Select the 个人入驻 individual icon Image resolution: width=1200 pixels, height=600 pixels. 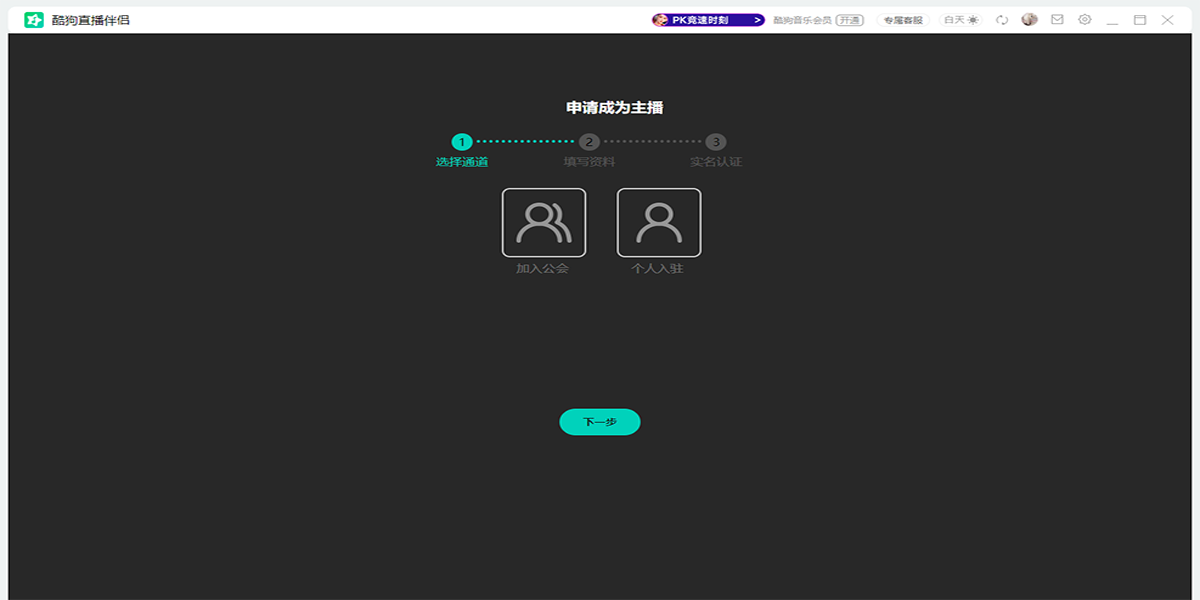coord(659,223)
